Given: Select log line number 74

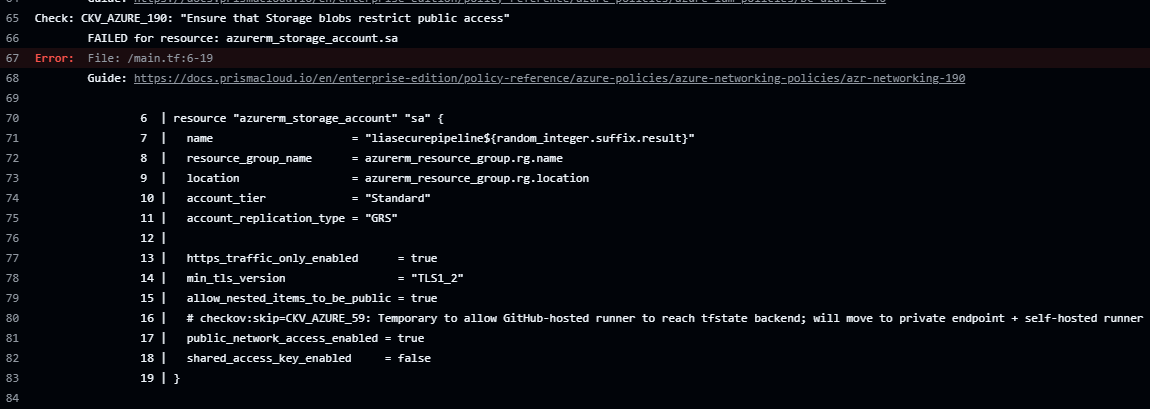Looking at the screenshot, I should (12, 198).
